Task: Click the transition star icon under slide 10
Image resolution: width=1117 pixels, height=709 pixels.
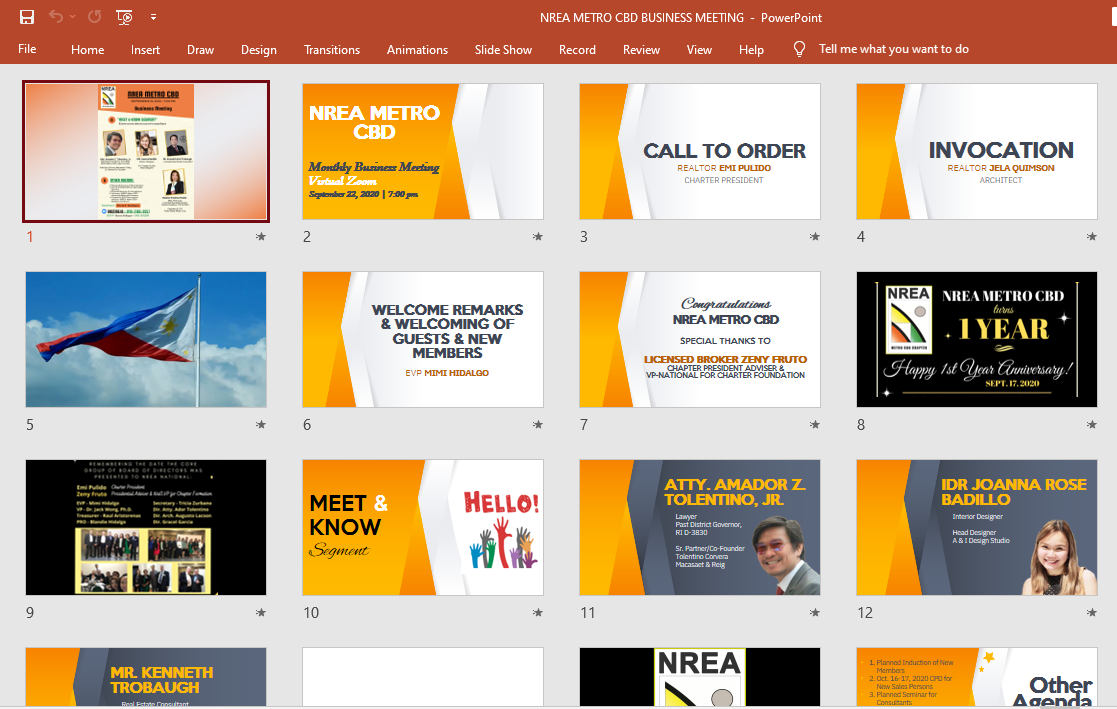Action: [x=538, y=613]
